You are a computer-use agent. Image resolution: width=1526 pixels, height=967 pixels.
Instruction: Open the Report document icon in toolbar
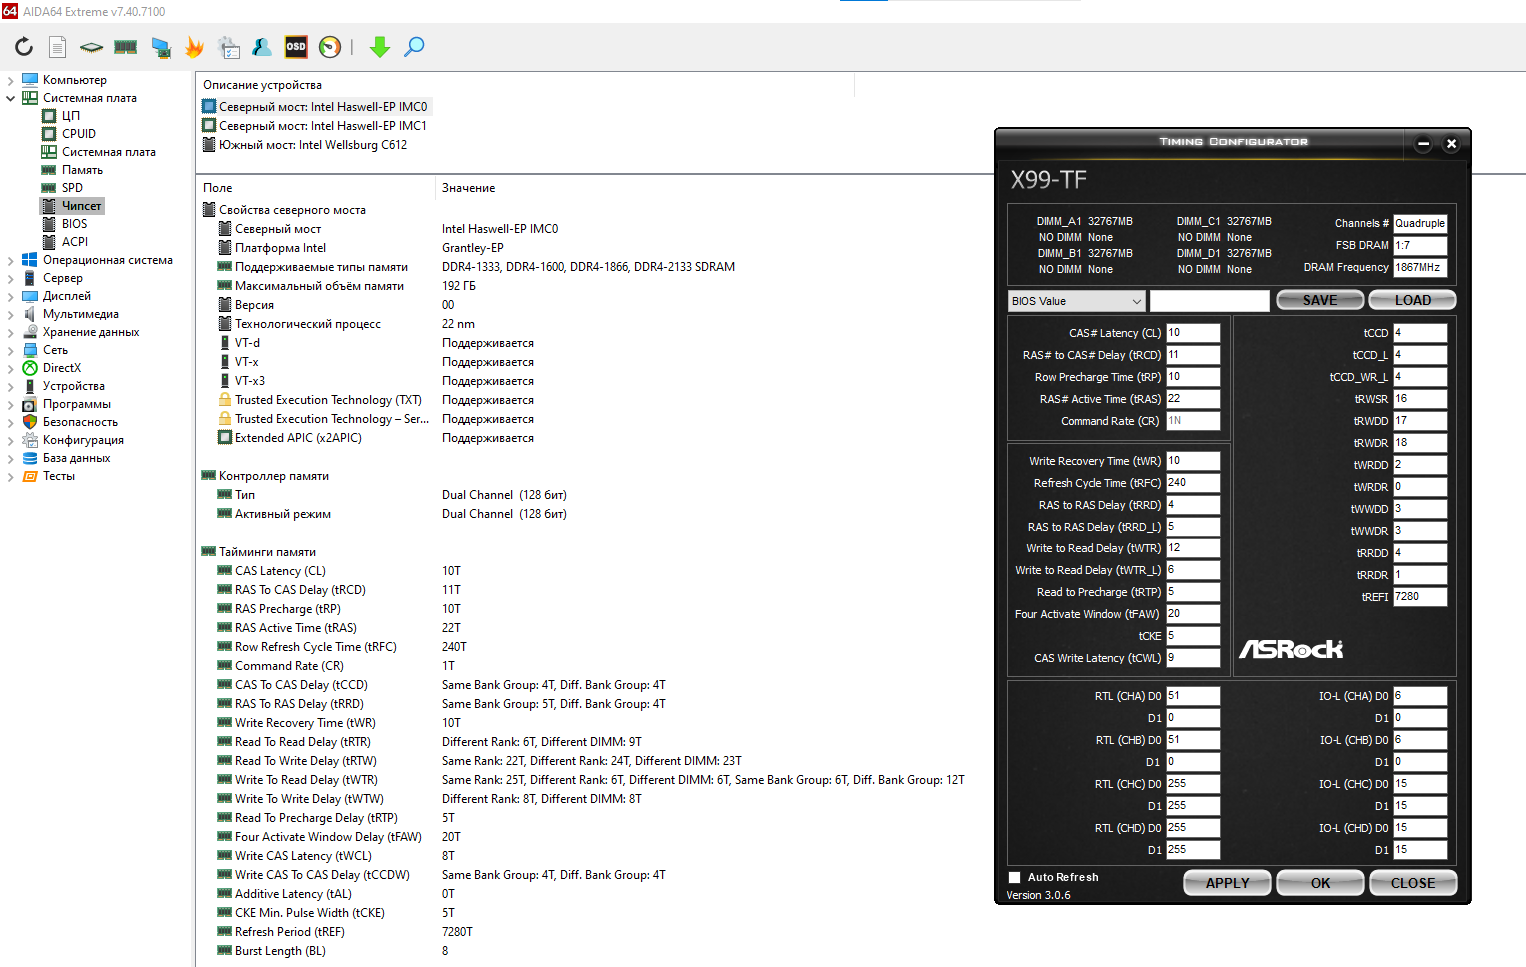[58, 46]
